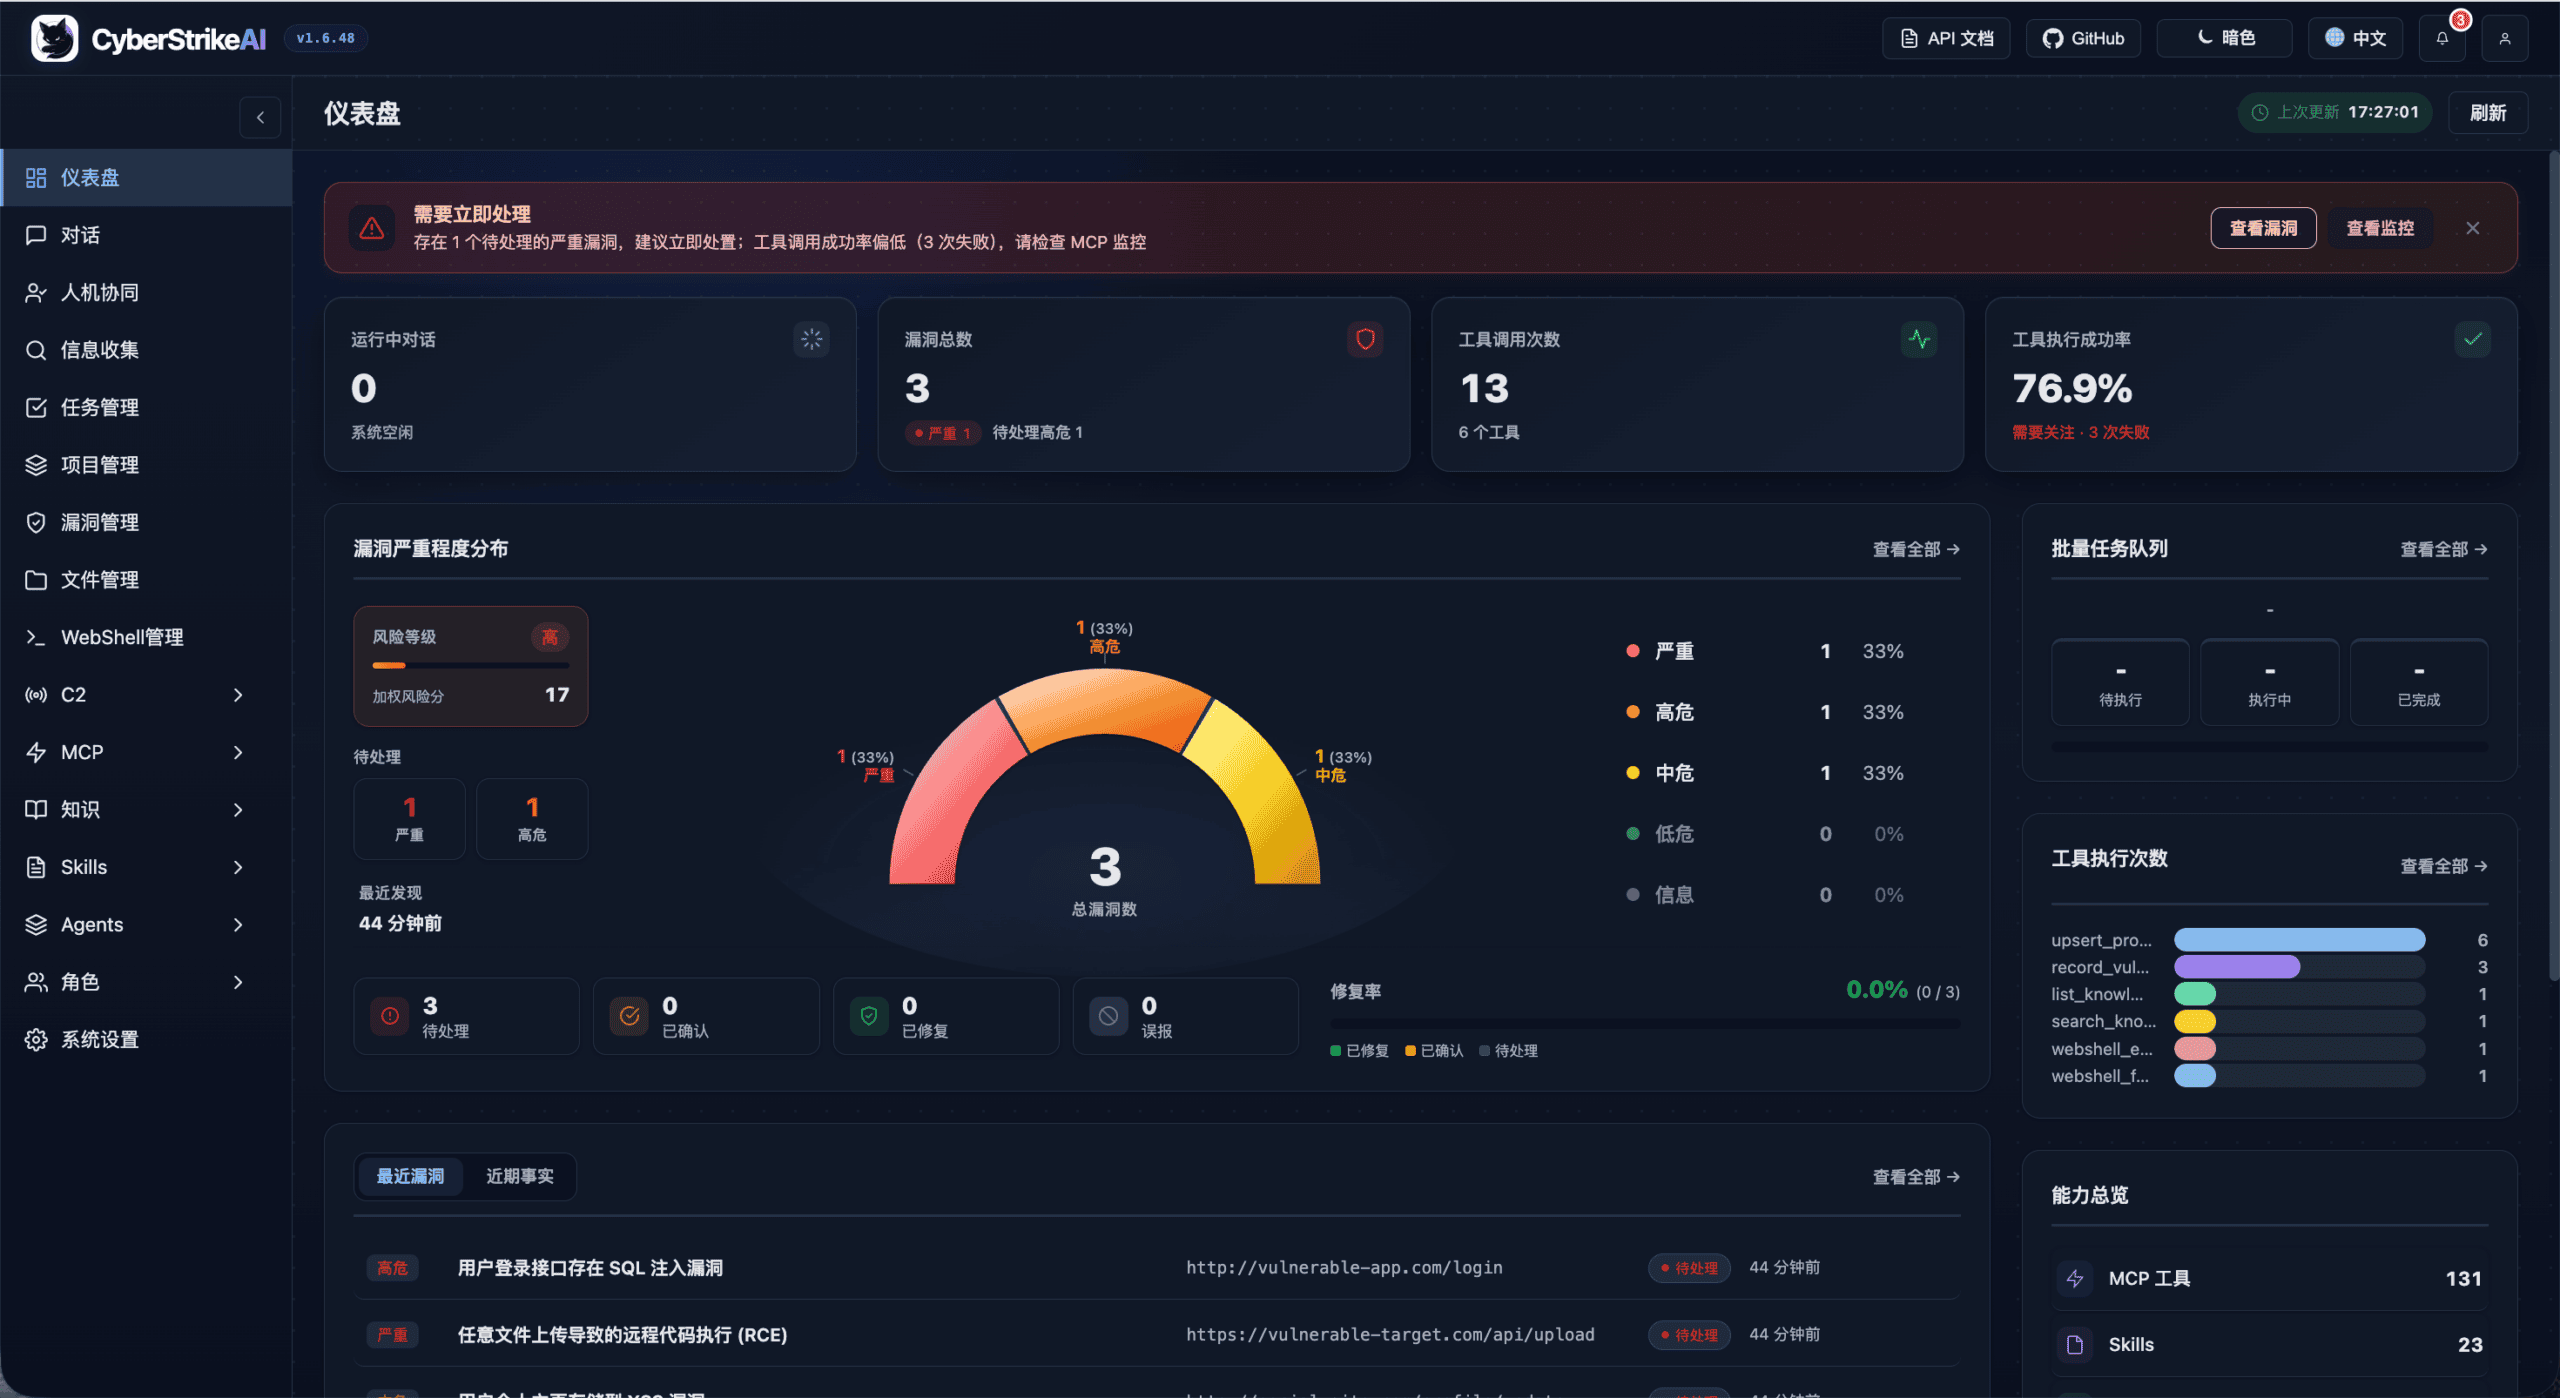Image resolution: width=2560 pixels, height=1398 pixels.
Task: Click the running conversations spinner icon
Action: tap(811, 339)
